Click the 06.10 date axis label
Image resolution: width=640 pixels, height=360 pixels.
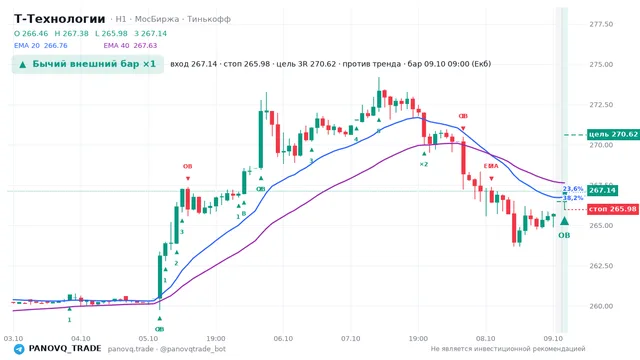[283, 338]
